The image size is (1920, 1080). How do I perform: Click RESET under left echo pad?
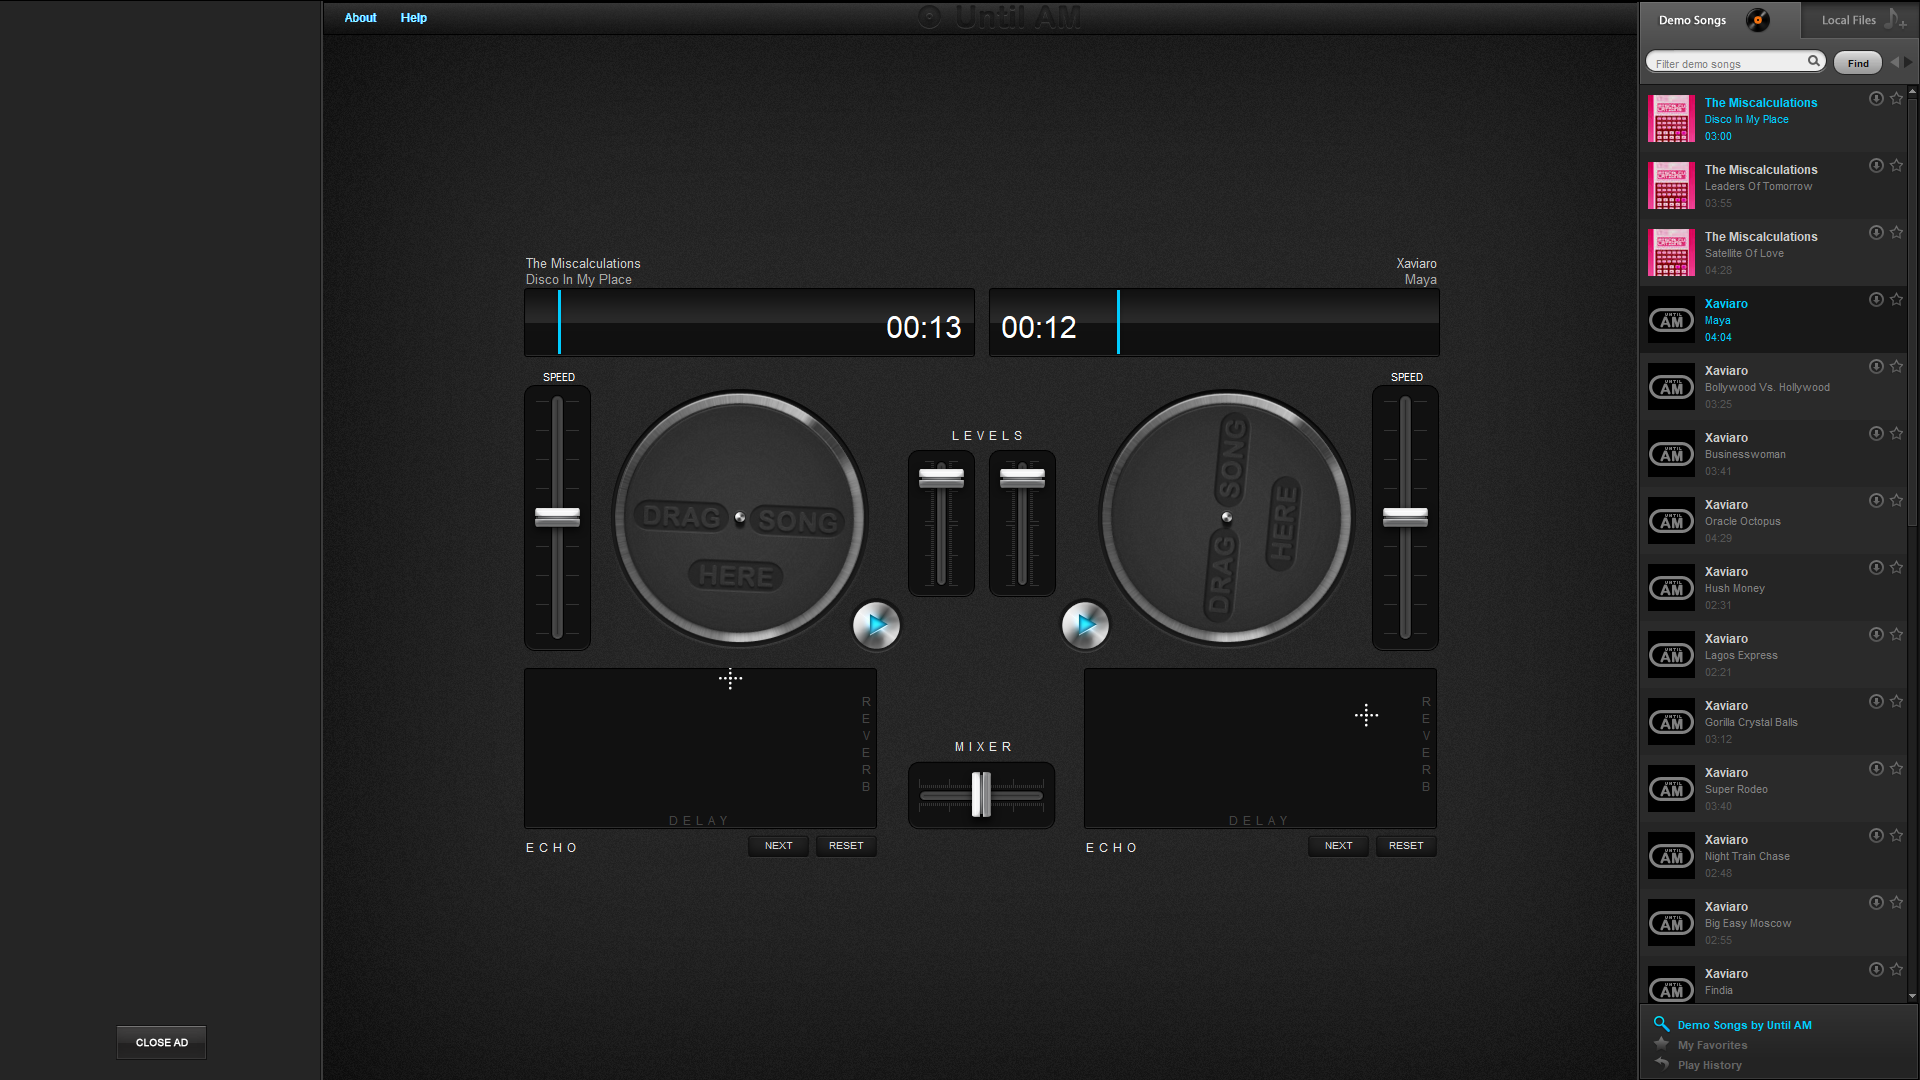click(x=846, y=846)
